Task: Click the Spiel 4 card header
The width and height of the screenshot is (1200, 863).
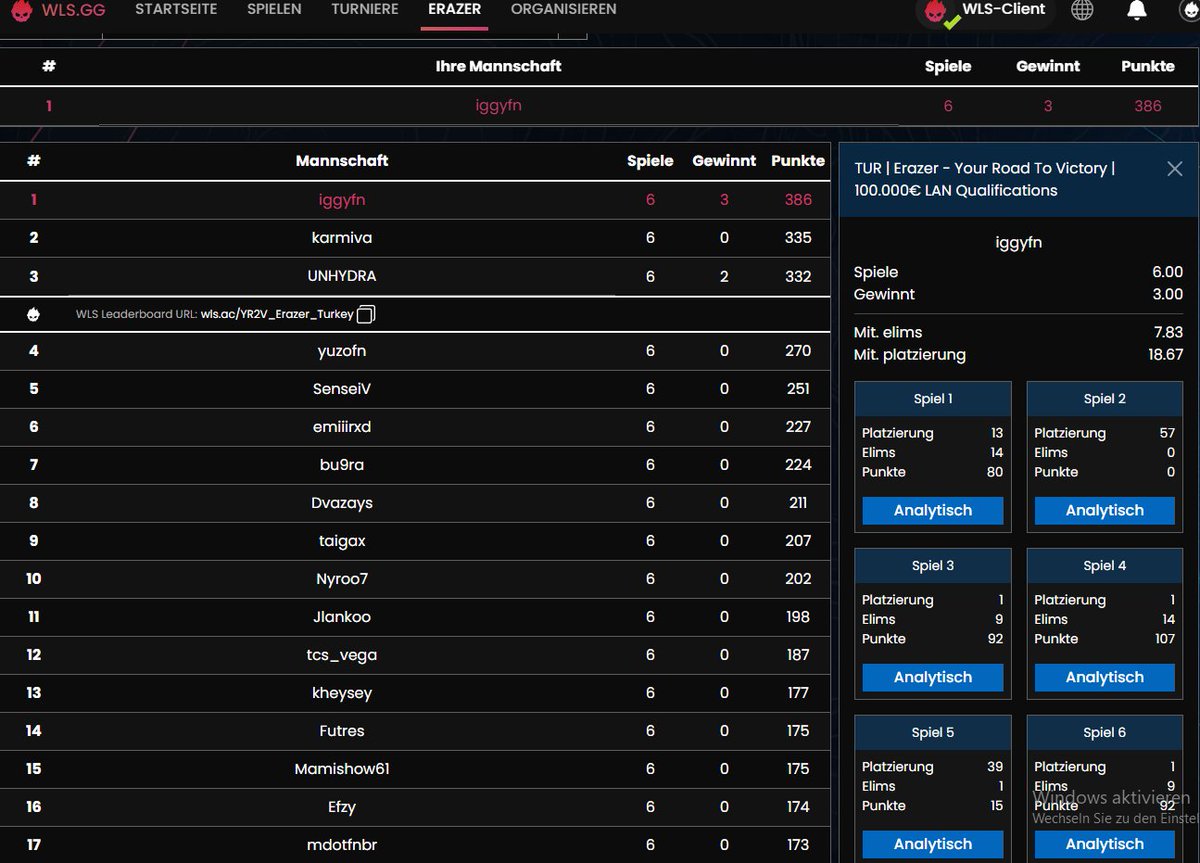Action: click(1105, 566)
